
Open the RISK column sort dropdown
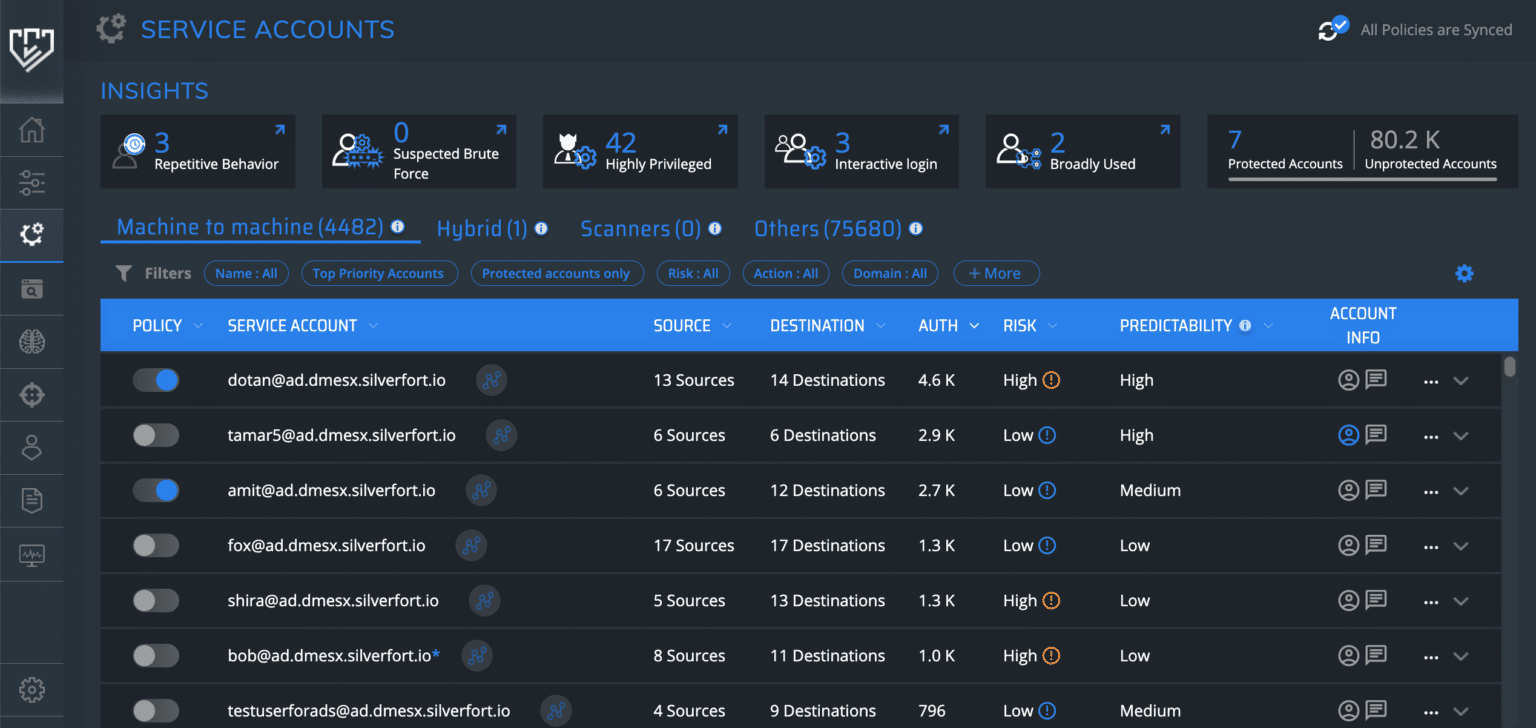point(1050,325)
